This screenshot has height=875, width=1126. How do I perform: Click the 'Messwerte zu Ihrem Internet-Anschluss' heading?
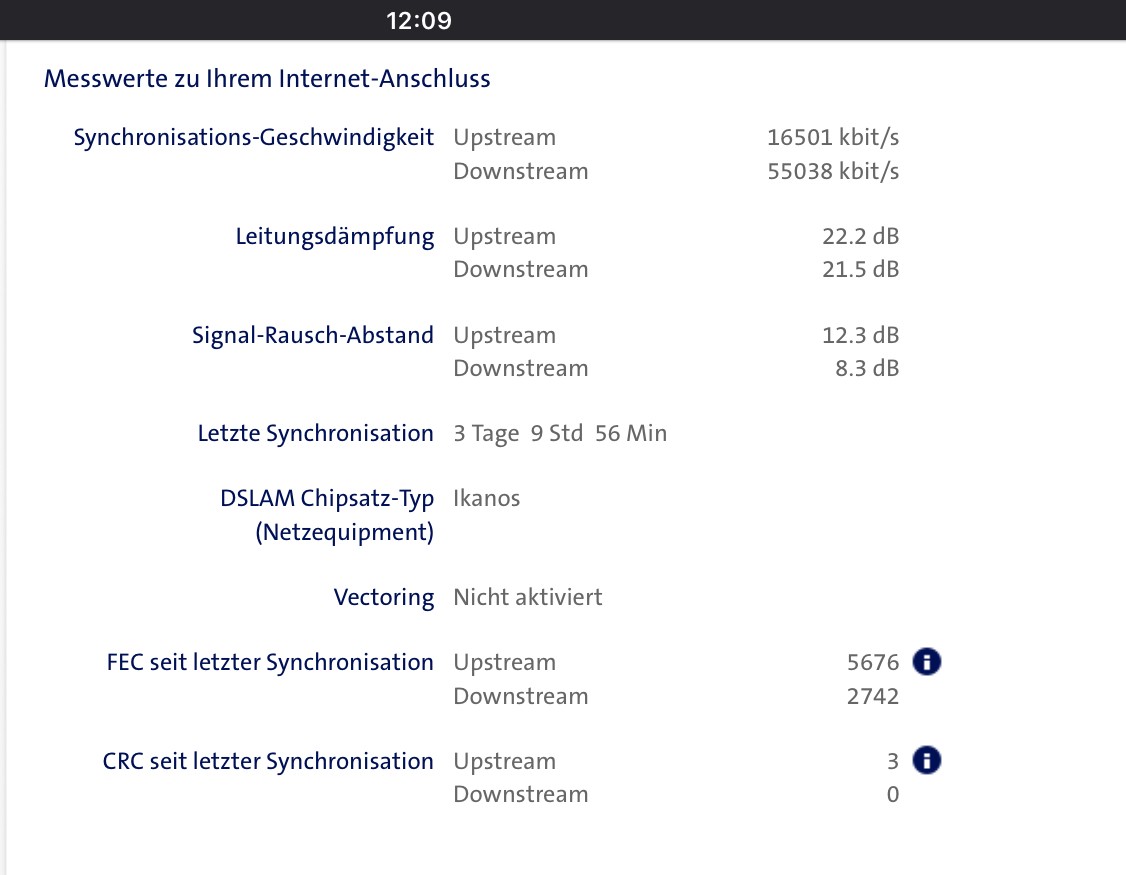click(267, 78)
